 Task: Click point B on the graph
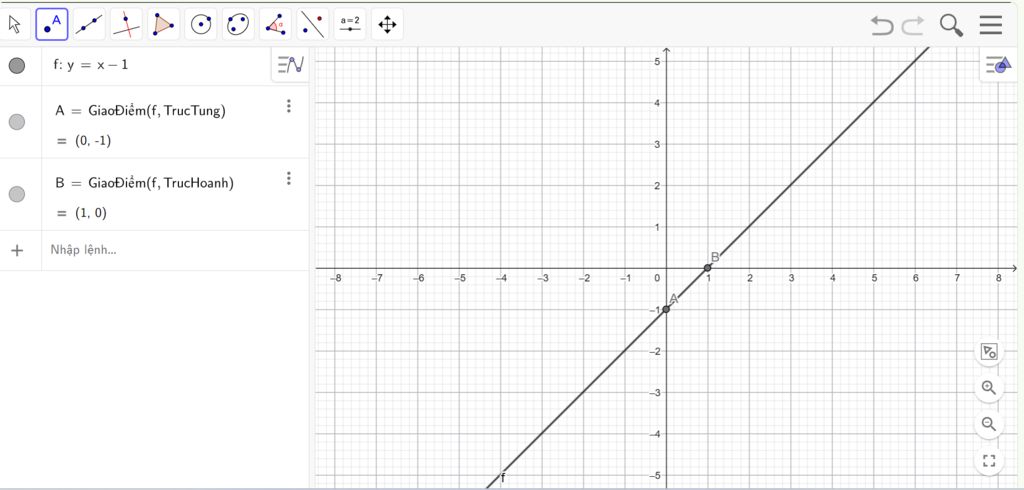(707, 268)
